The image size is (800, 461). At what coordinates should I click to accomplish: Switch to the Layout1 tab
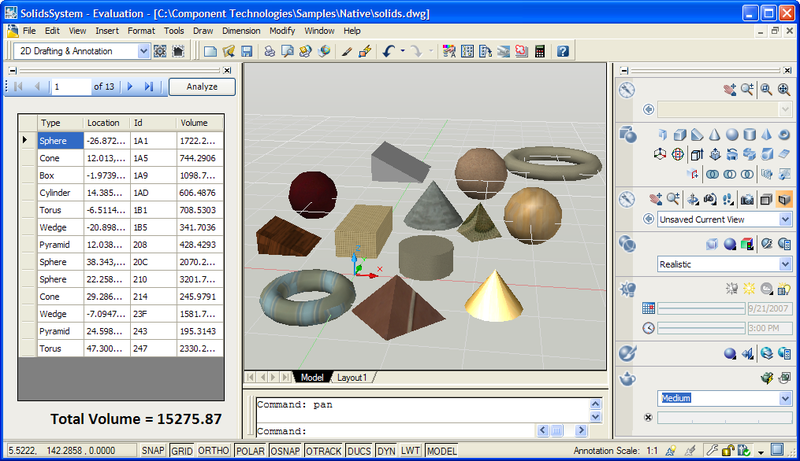pos(352,377)
